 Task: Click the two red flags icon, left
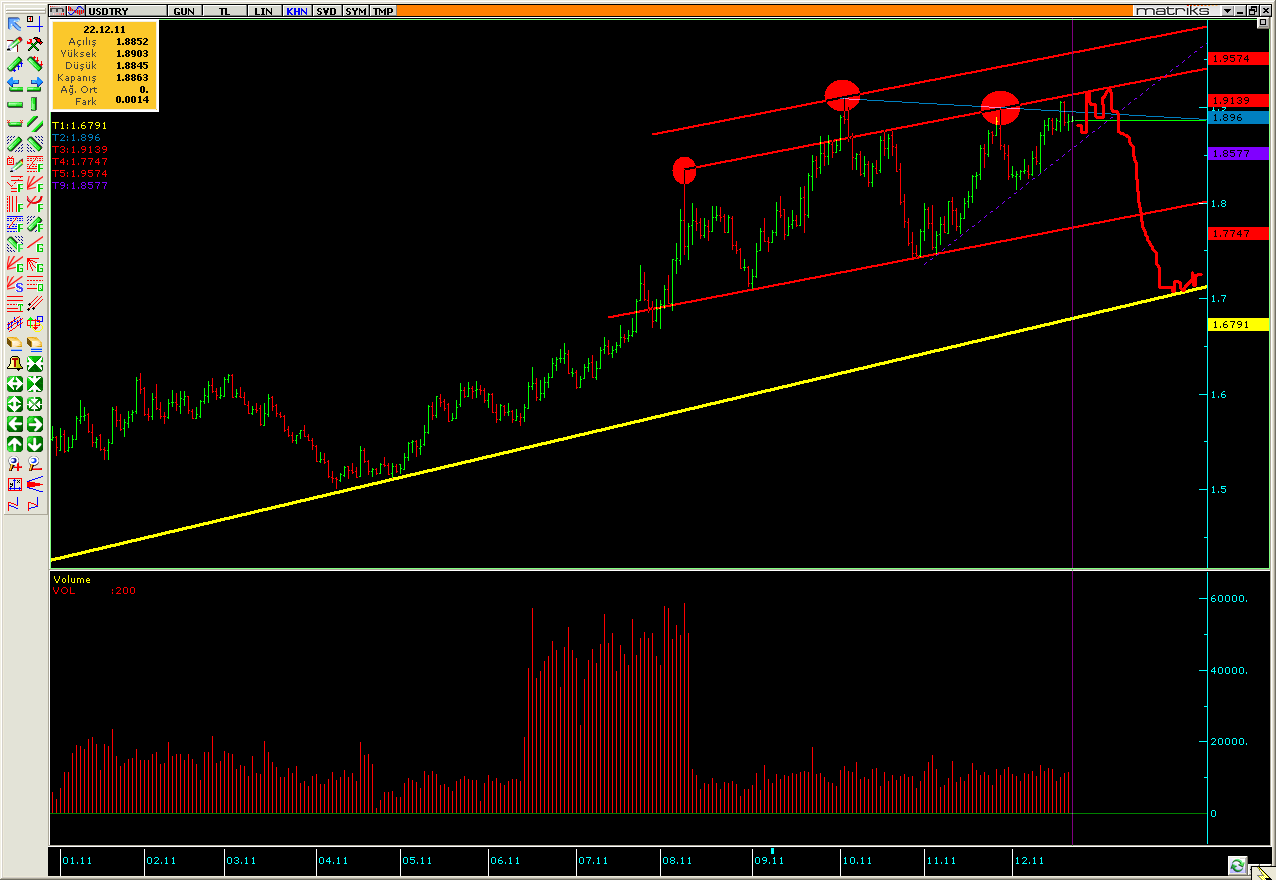coord(15,504)
